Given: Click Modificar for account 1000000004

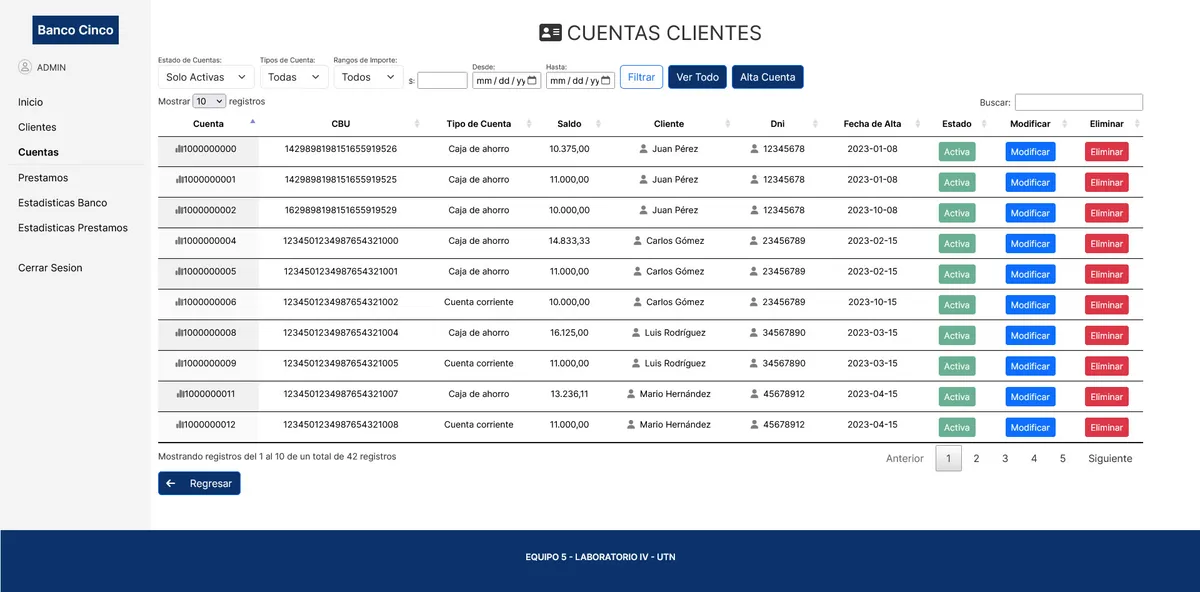Looking at the screenshot, I should click(x=1030, y=243).
